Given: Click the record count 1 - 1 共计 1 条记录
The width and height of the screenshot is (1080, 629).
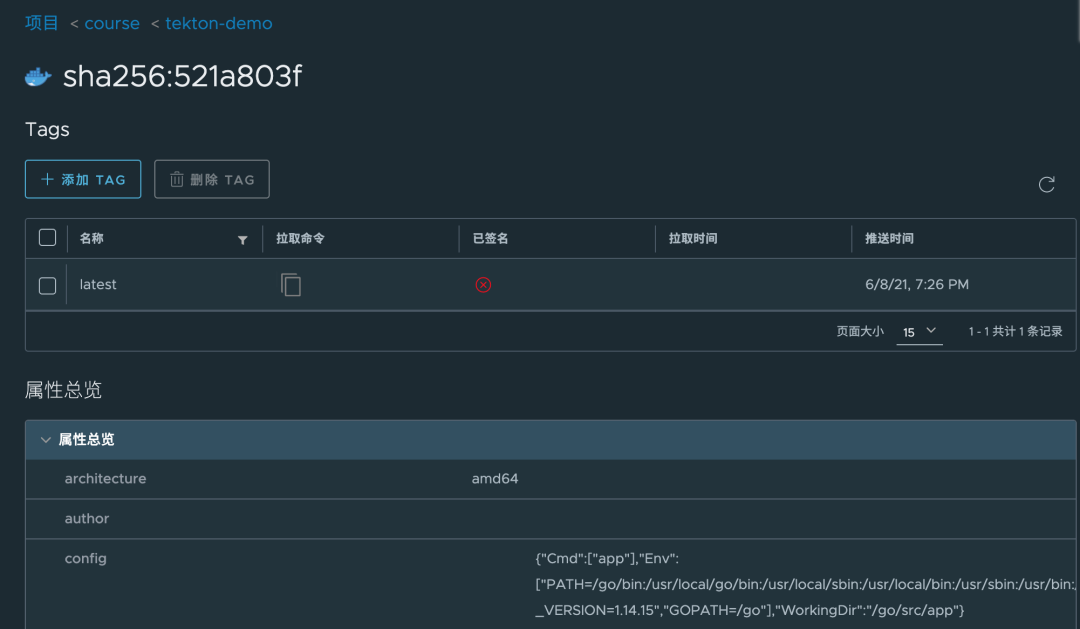Looking at the screenshot, I should [1015, 331].
